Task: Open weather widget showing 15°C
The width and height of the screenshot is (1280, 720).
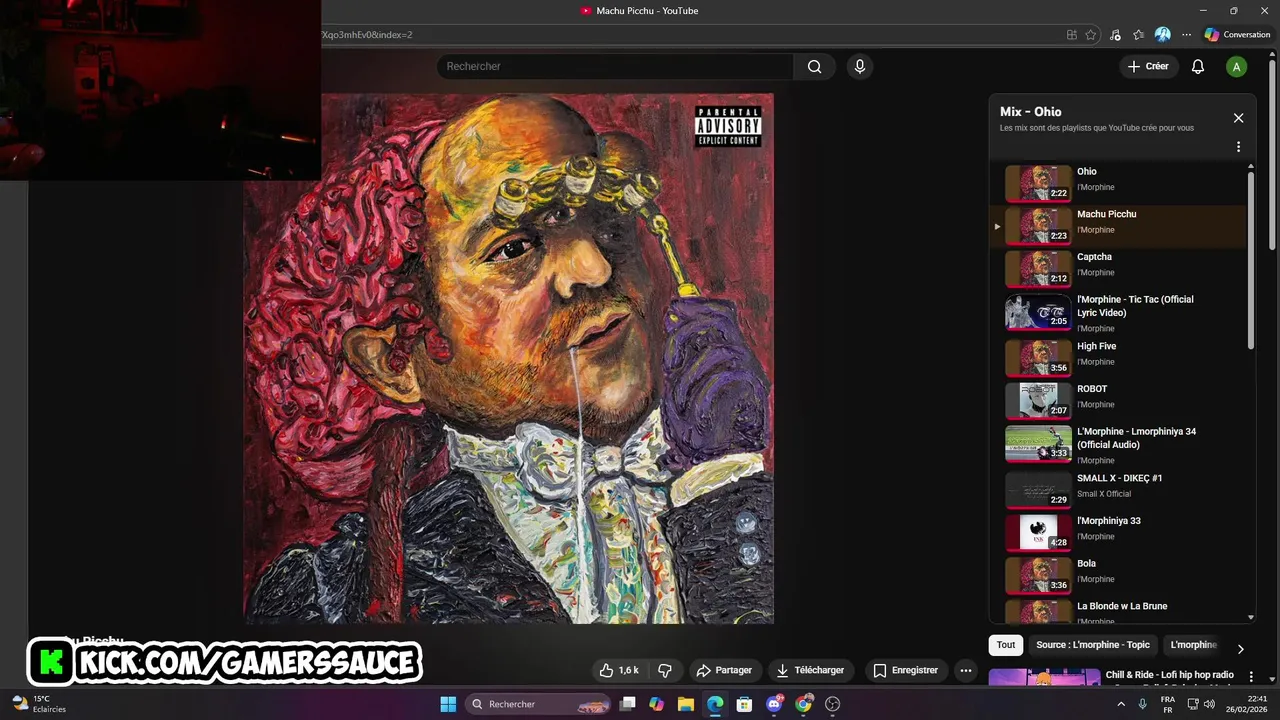Action: pos(38,704)
